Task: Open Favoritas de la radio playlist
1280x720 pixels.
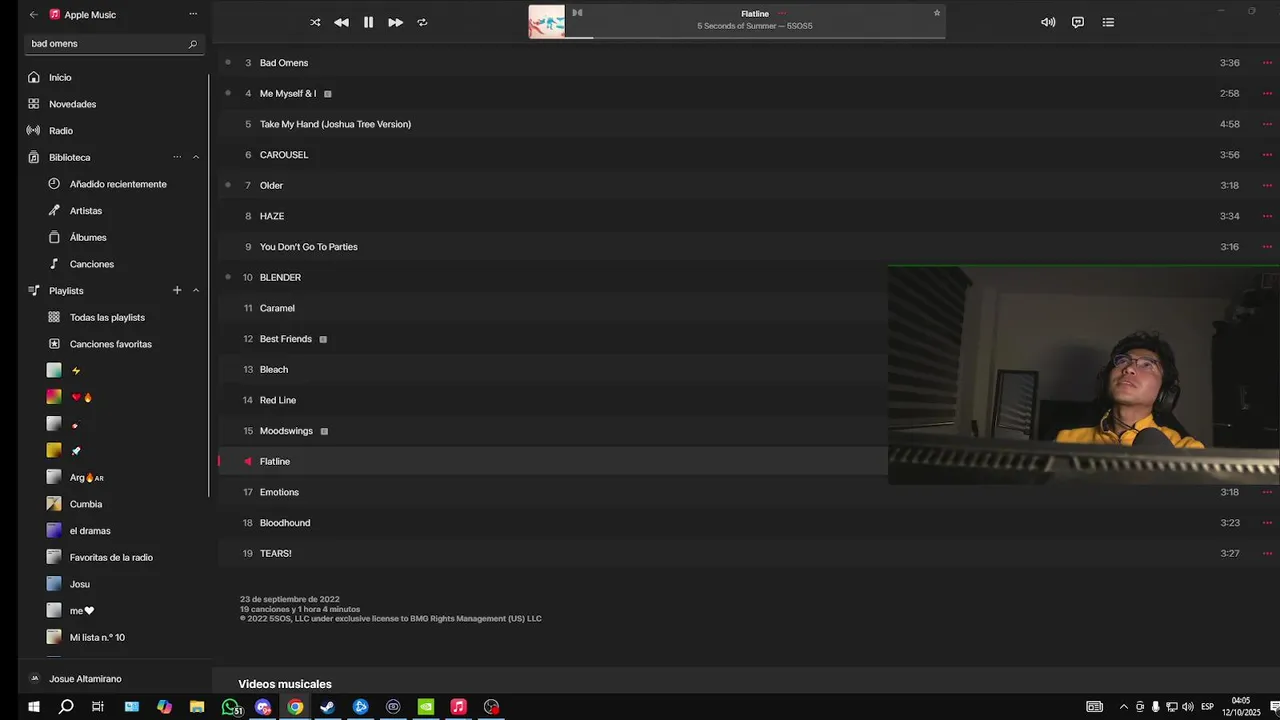Action: (112, 557)
